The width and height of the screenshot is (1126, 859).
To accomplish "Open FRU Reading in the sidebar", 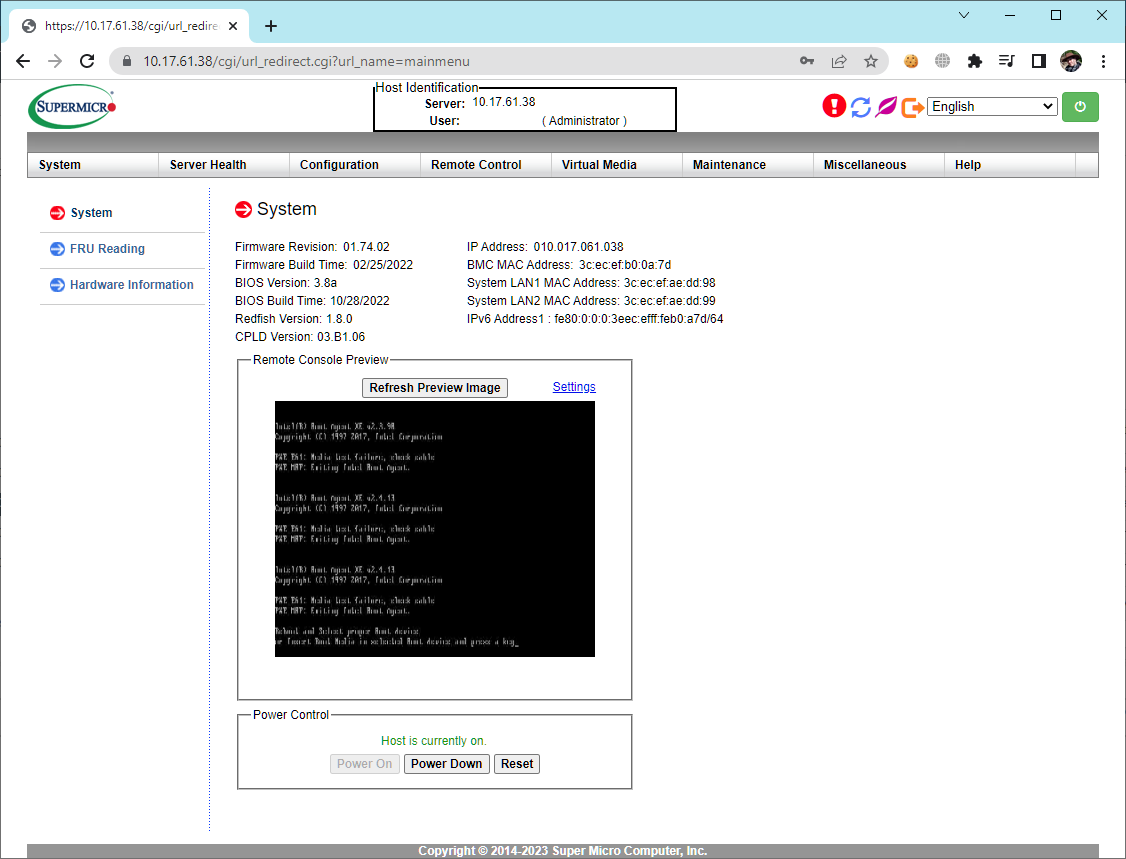I will [107, 249].
